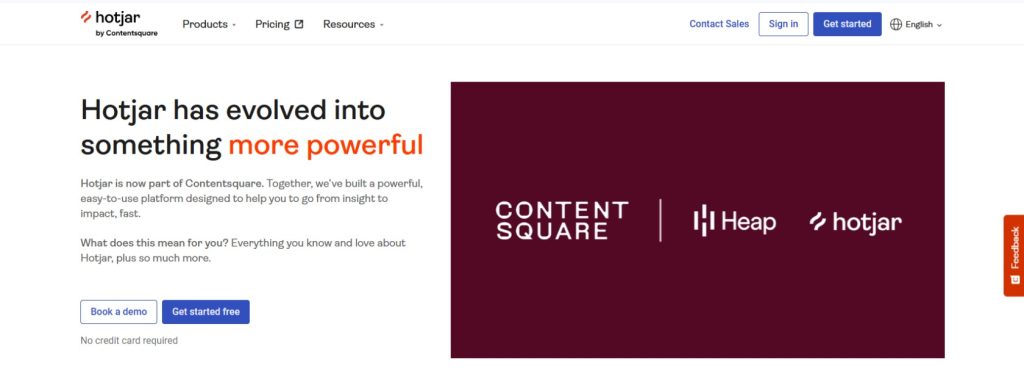This screenshot has height=388, width=1024.
Task: Click the Hotjar logo in header
Action: click(118, 24)
